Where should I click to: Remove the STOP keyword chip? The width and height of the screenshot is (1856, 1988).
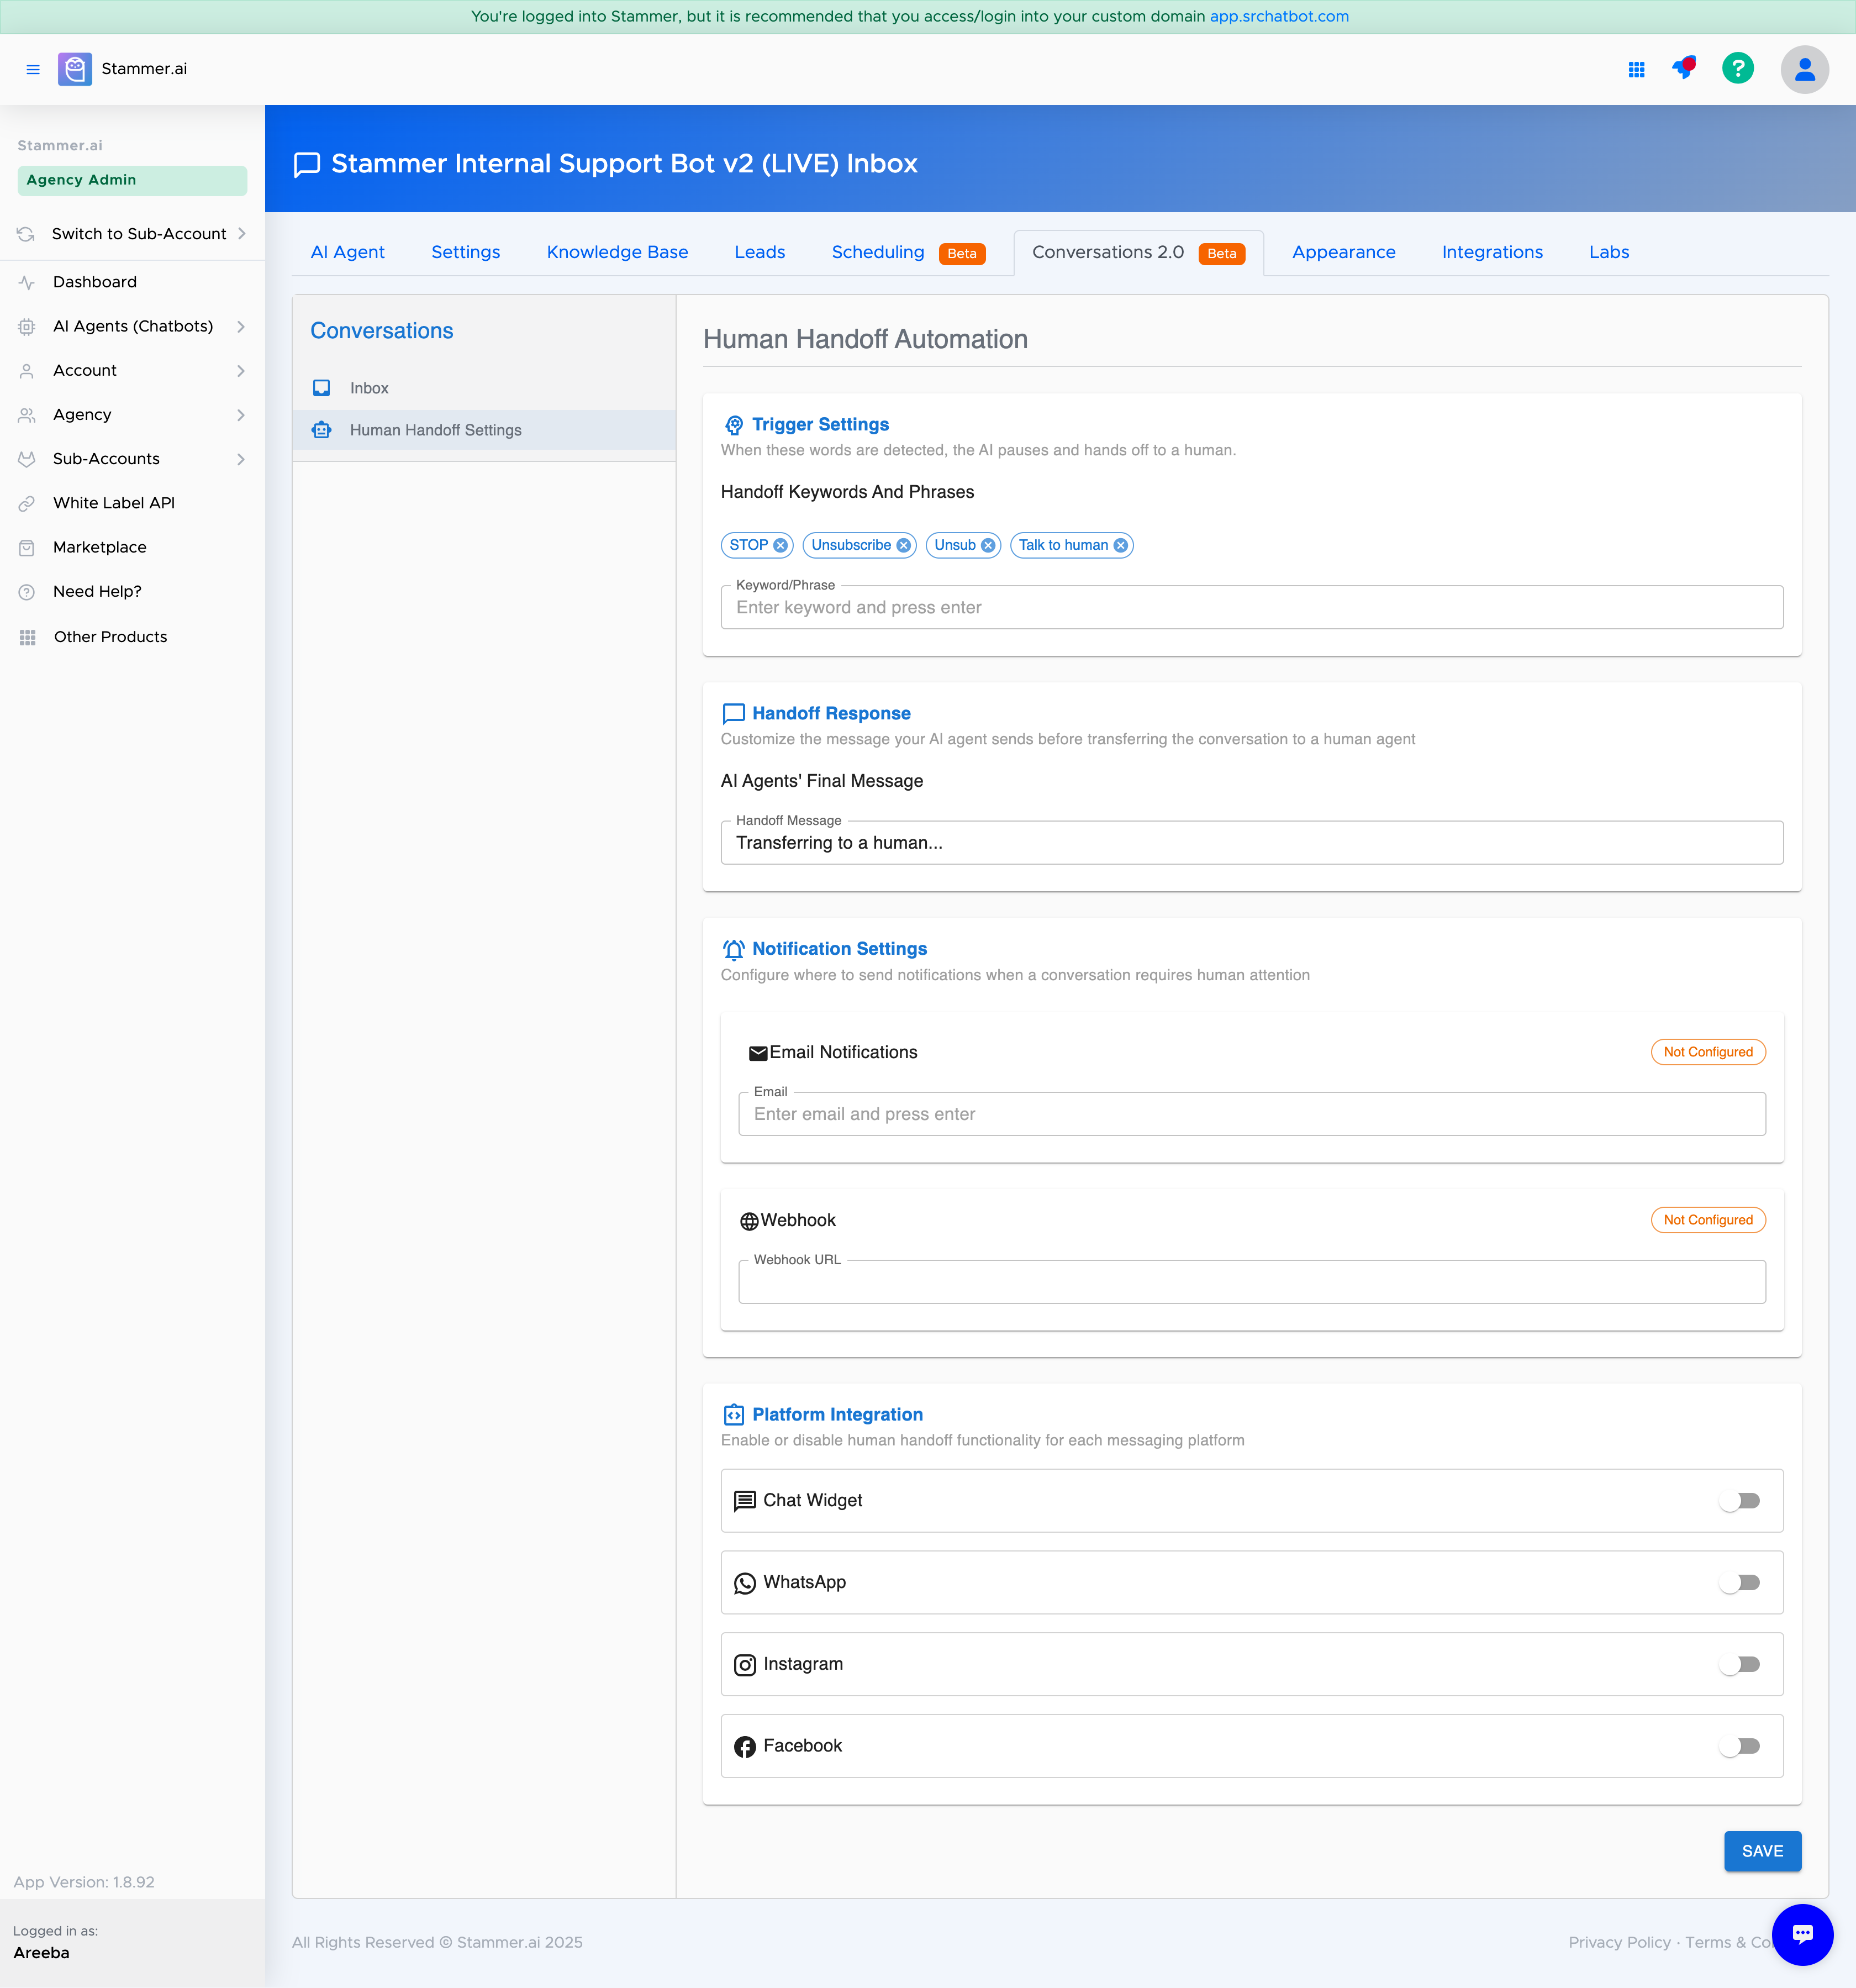pyautogui.click(x=781, y=545)
